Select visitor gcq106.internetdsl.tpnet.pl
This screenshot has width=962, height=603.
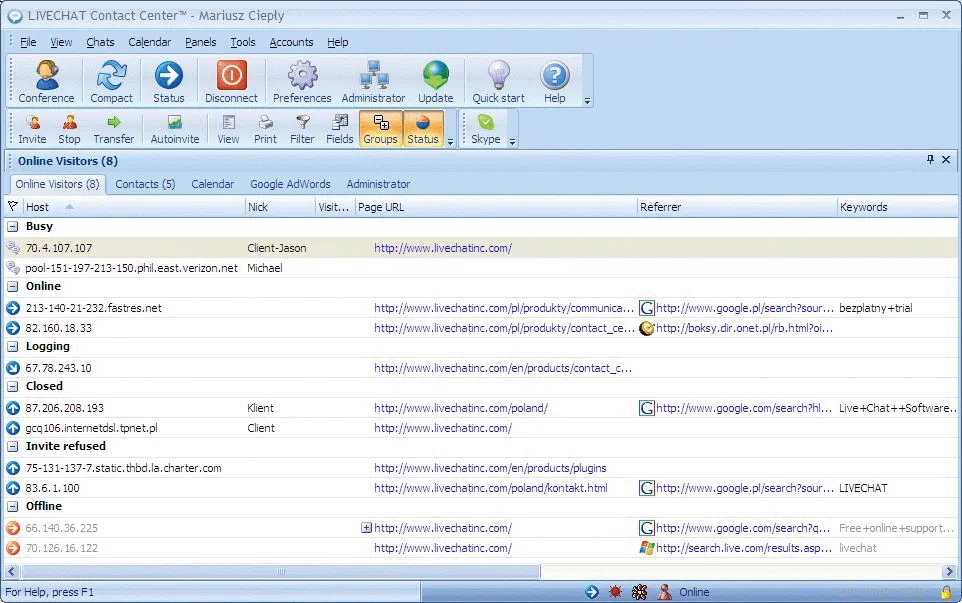(x=481, y=428)
